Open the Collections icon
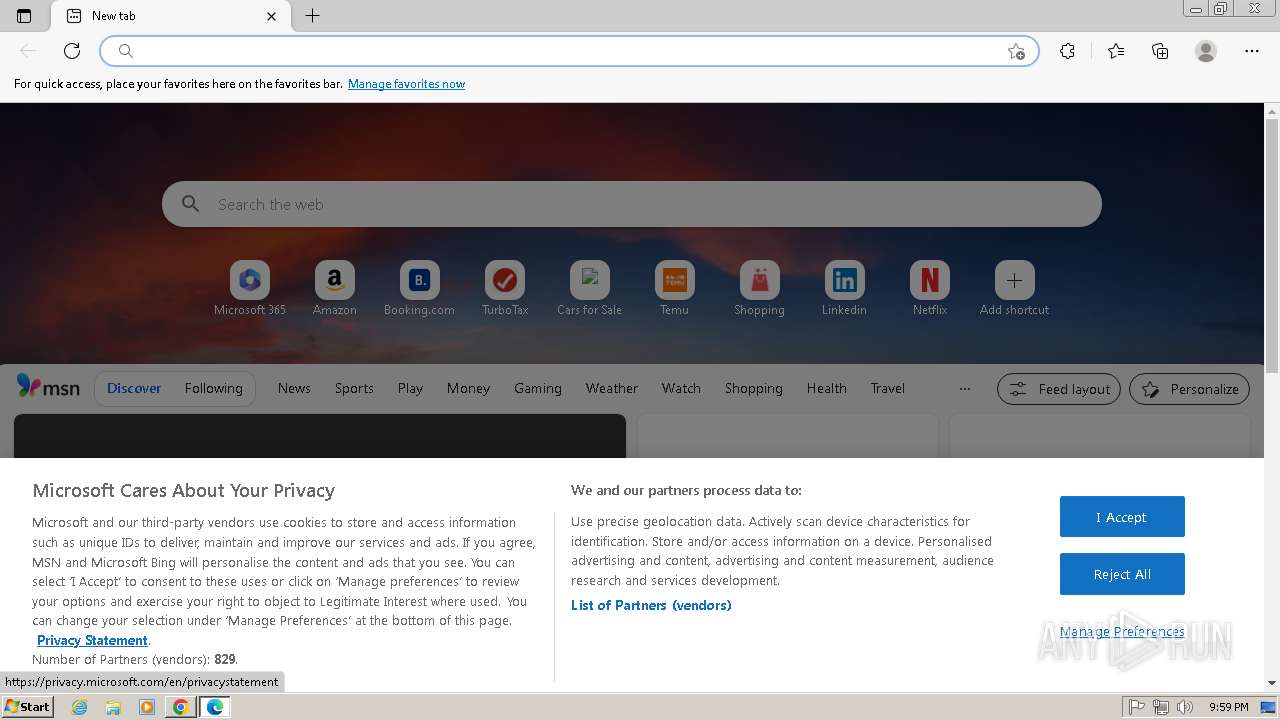This screenshot has width=1280, height=720. pos(1160,51)
